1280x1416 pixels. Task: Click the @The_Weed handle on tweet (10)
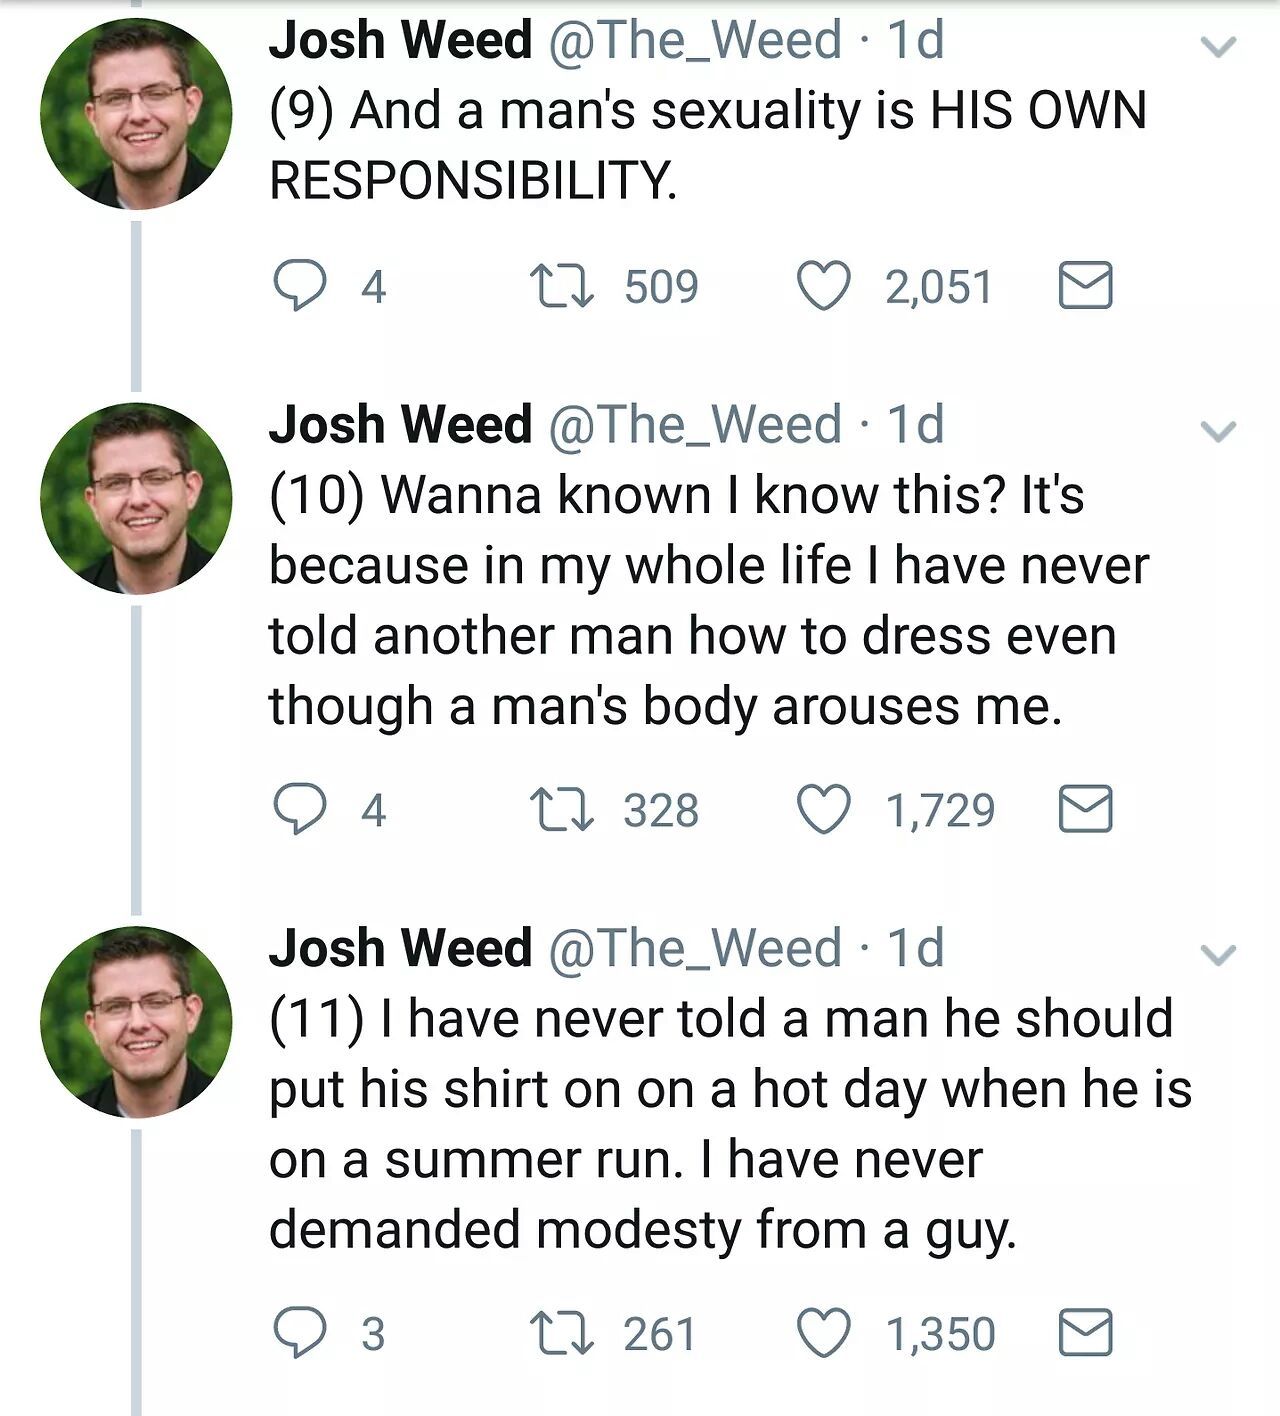click(x=695, y=425)
